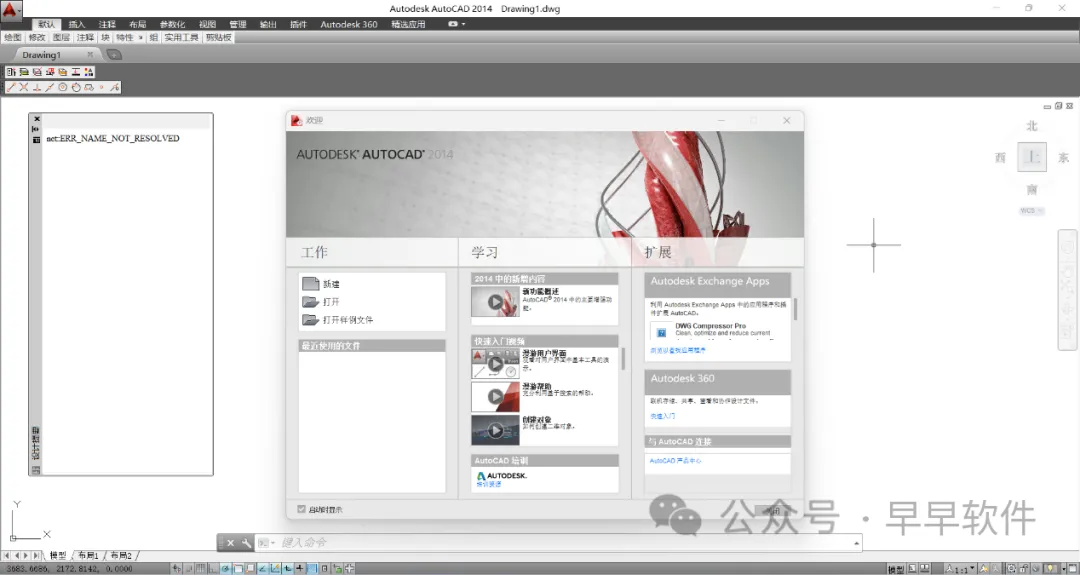Click the 打开 open folder icon
Viewport: 1080px width, 575px height.
coord(310,302)
